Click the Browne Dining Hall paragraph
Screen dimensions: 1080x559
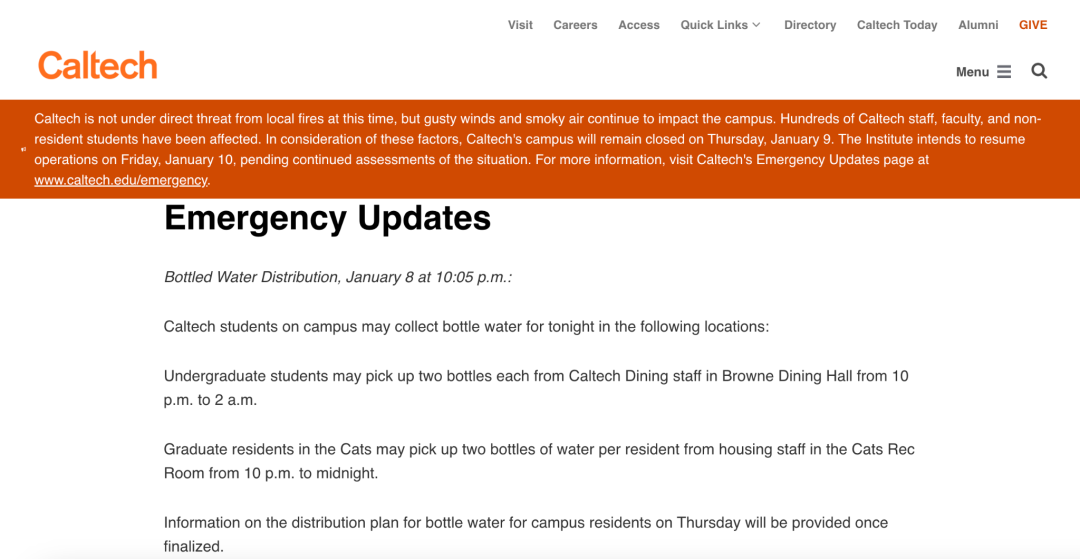pyautogui.click(x=536, y=388)
